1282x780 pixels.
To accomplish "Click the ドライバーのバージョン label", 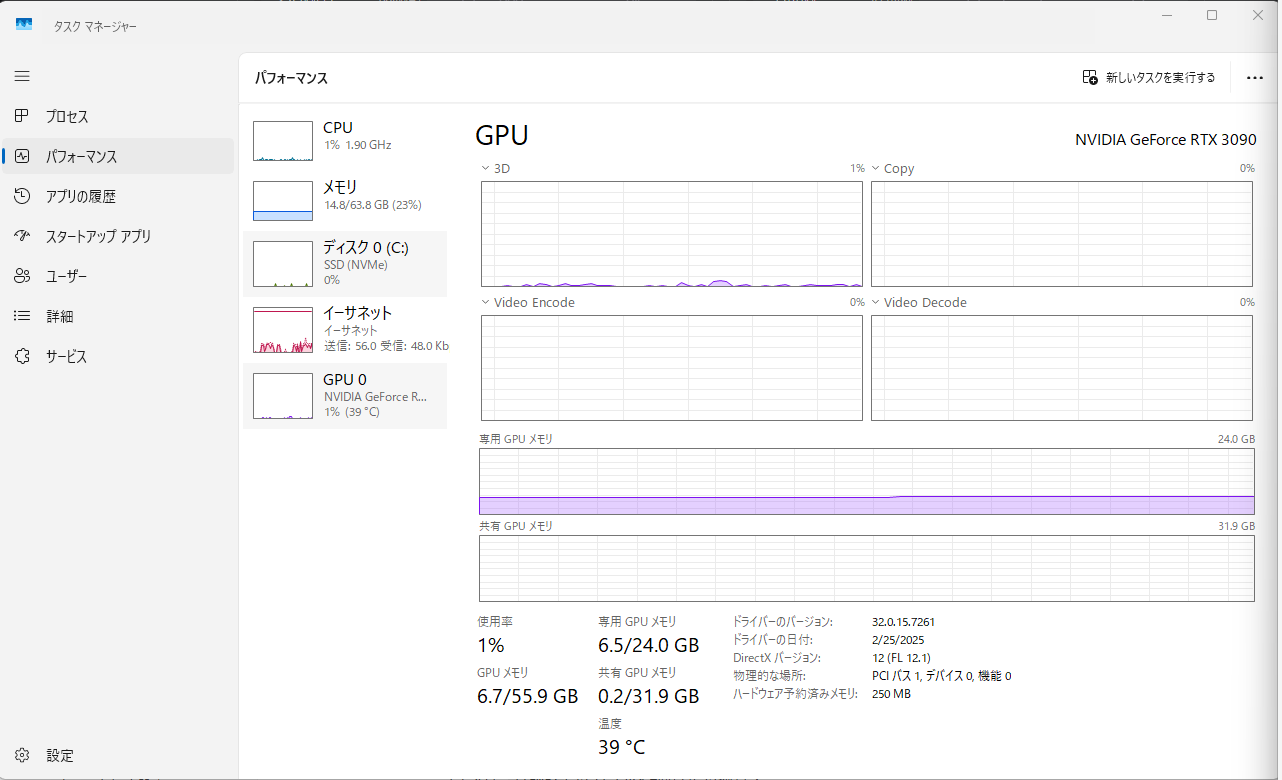I will [782, 622].
